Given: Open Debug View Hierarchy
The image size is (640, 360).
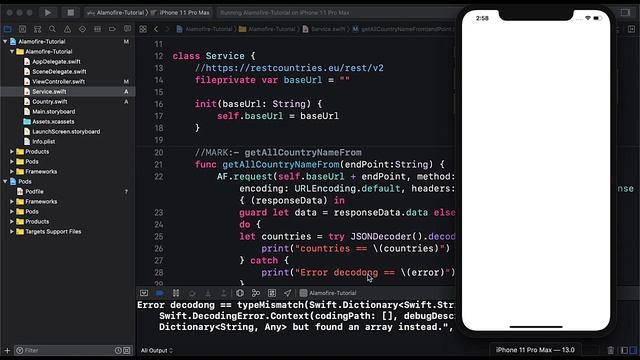Looking at the screenshot, I should [x=240, y=293].
